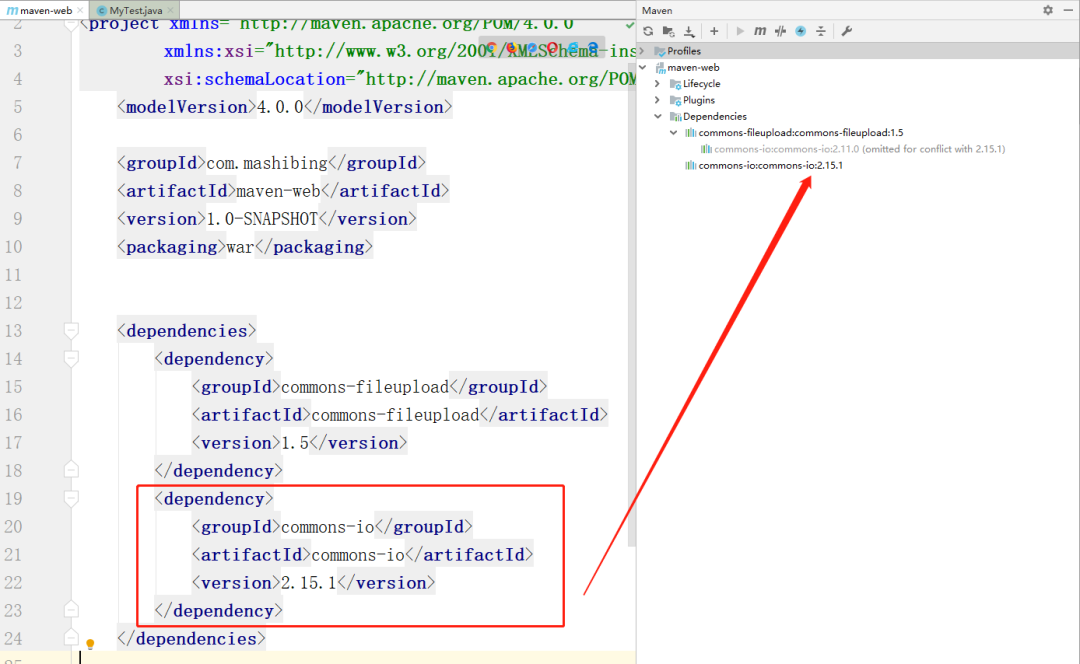Click the Run Maven build arrow

(740, 31)
